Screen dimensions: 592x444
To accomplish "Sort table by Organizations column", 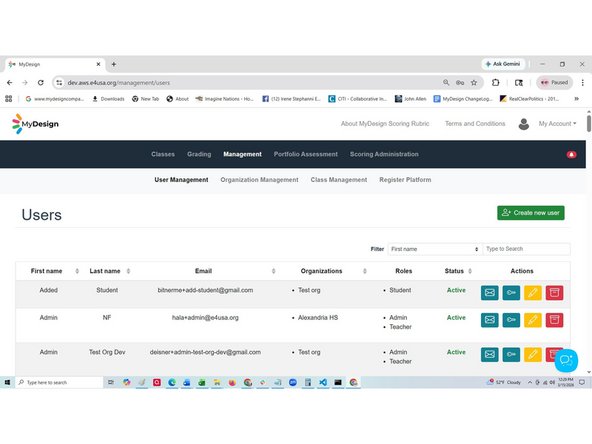I will click(365, 271).
